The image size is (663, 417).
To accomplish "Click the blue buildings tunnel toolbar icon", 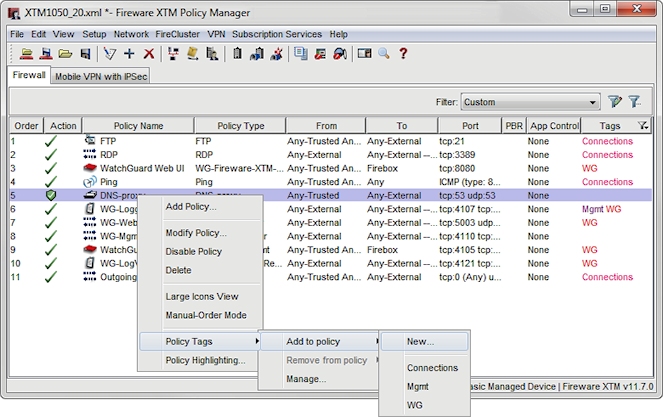I will [257, 54].
